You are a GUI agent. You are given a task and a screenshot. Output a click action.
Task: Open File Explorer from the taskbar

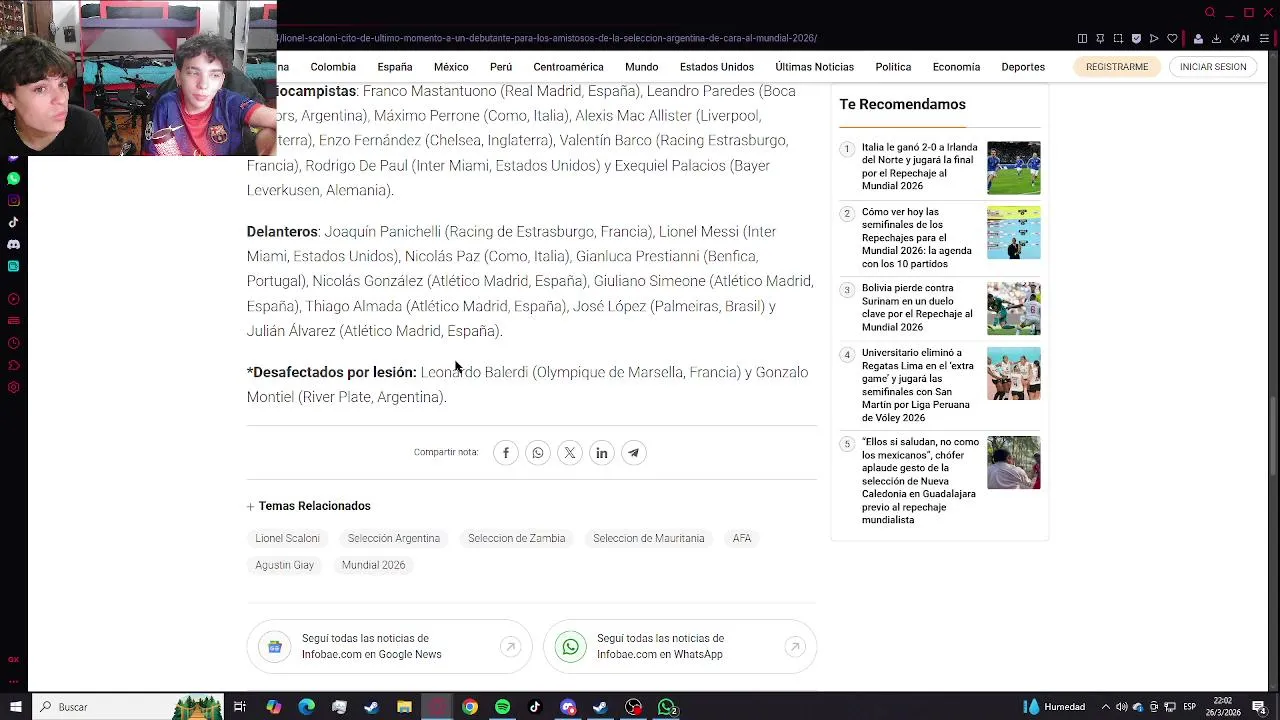pyautogui.click(x=404, y=707)
